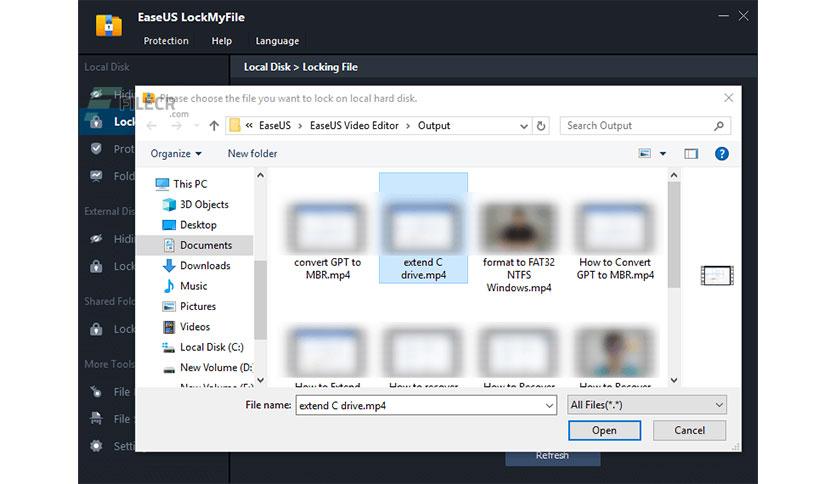
Task: Click the EaseUS LockMyFile logo icon
Action: pyautogui.click(x=109, y=25)
